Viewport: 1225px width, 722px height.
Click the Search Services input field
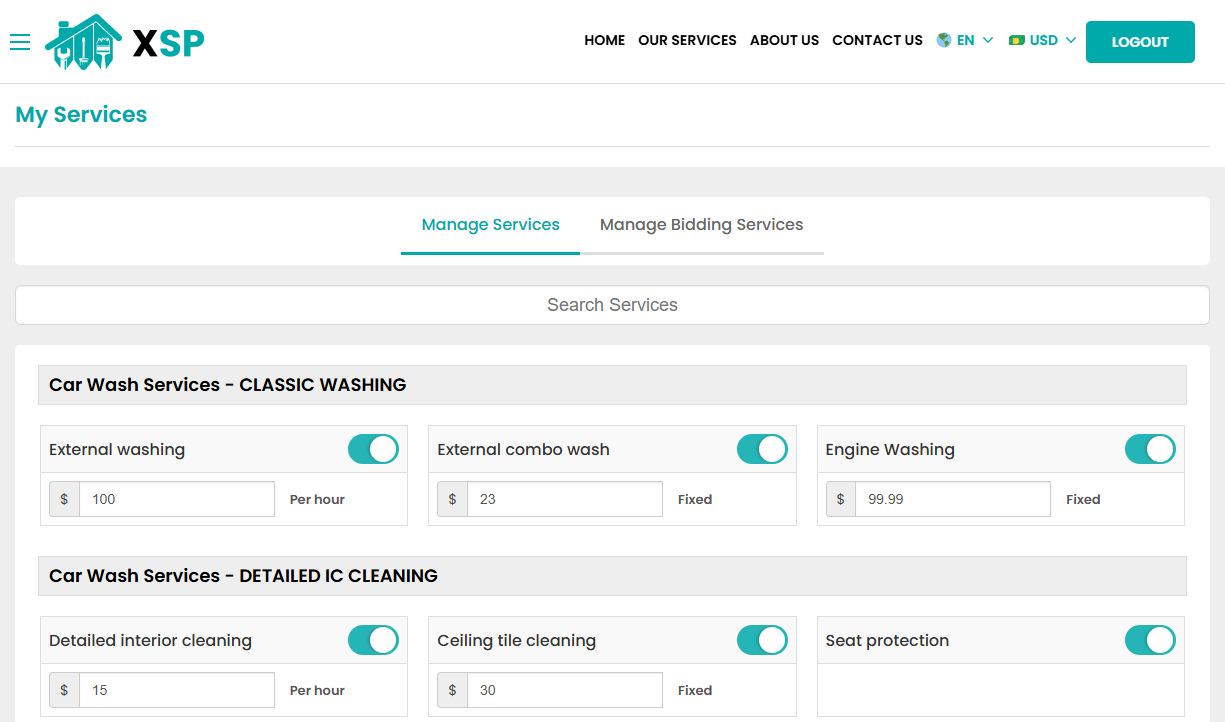point(612,304)
